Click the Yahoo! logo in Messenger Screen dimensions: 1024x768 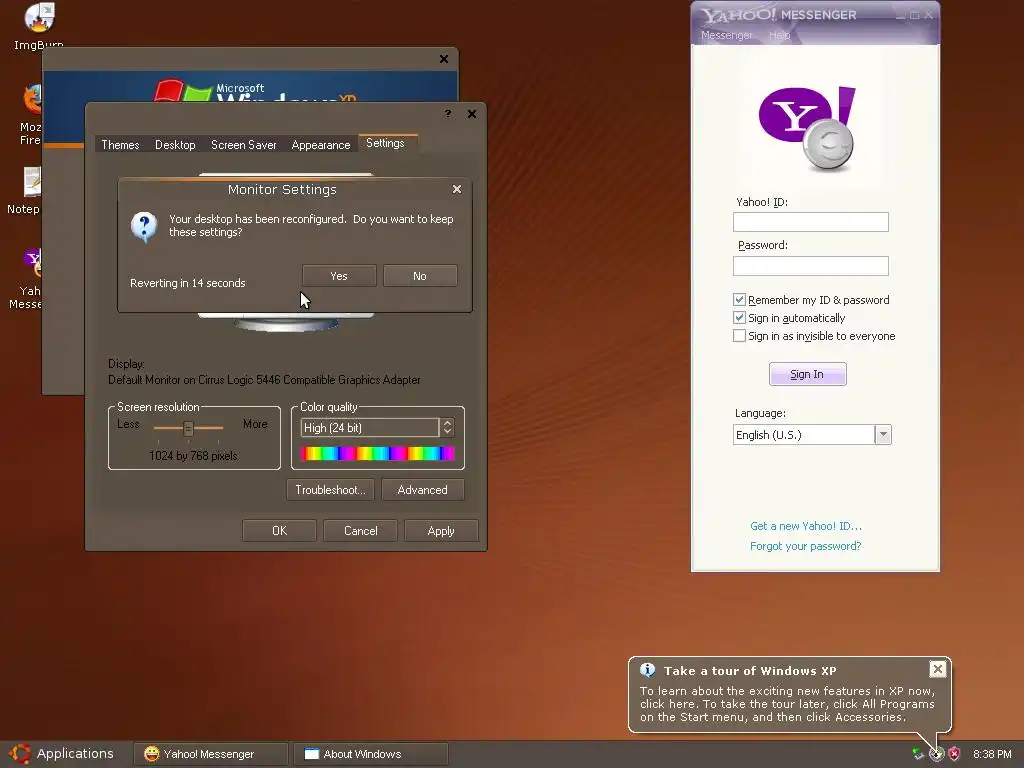click(x=807, y=128)
